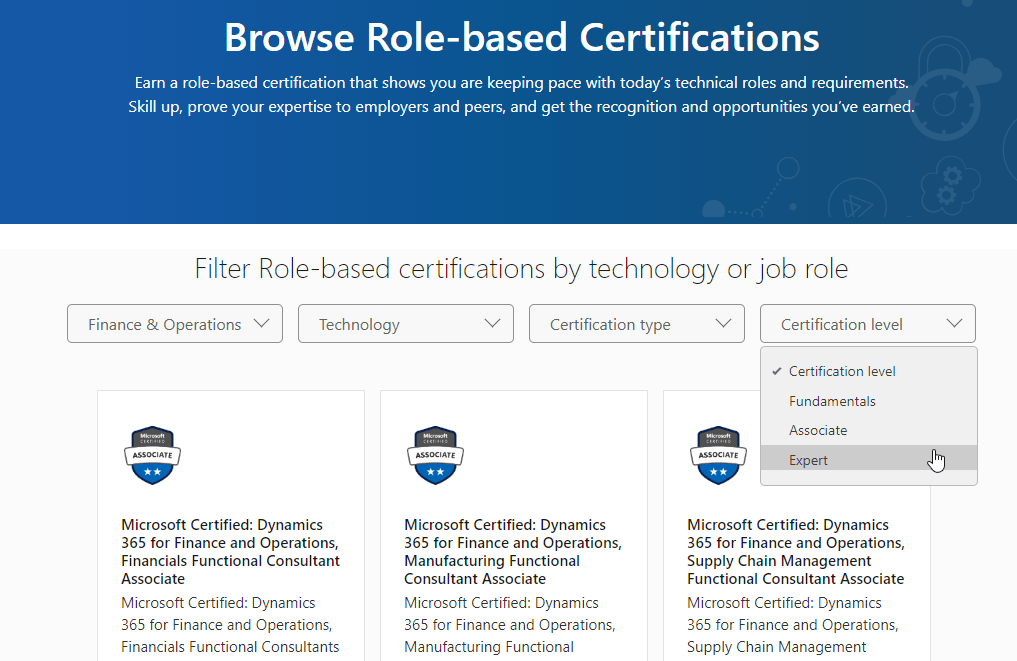
Task: Open Supply Chain Management Functional Consultant certification
Action: coord(796,551)
